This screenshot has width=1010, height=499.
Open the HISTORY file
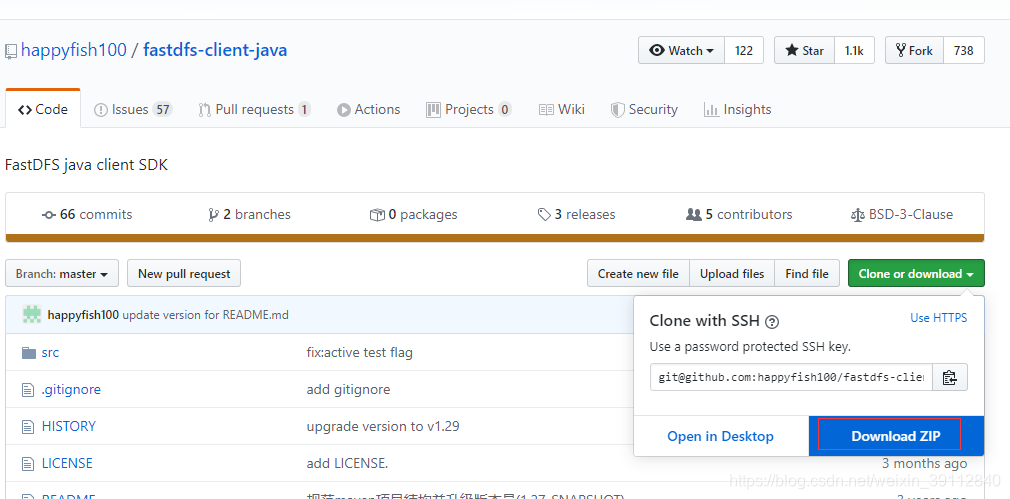coord(68,426)
